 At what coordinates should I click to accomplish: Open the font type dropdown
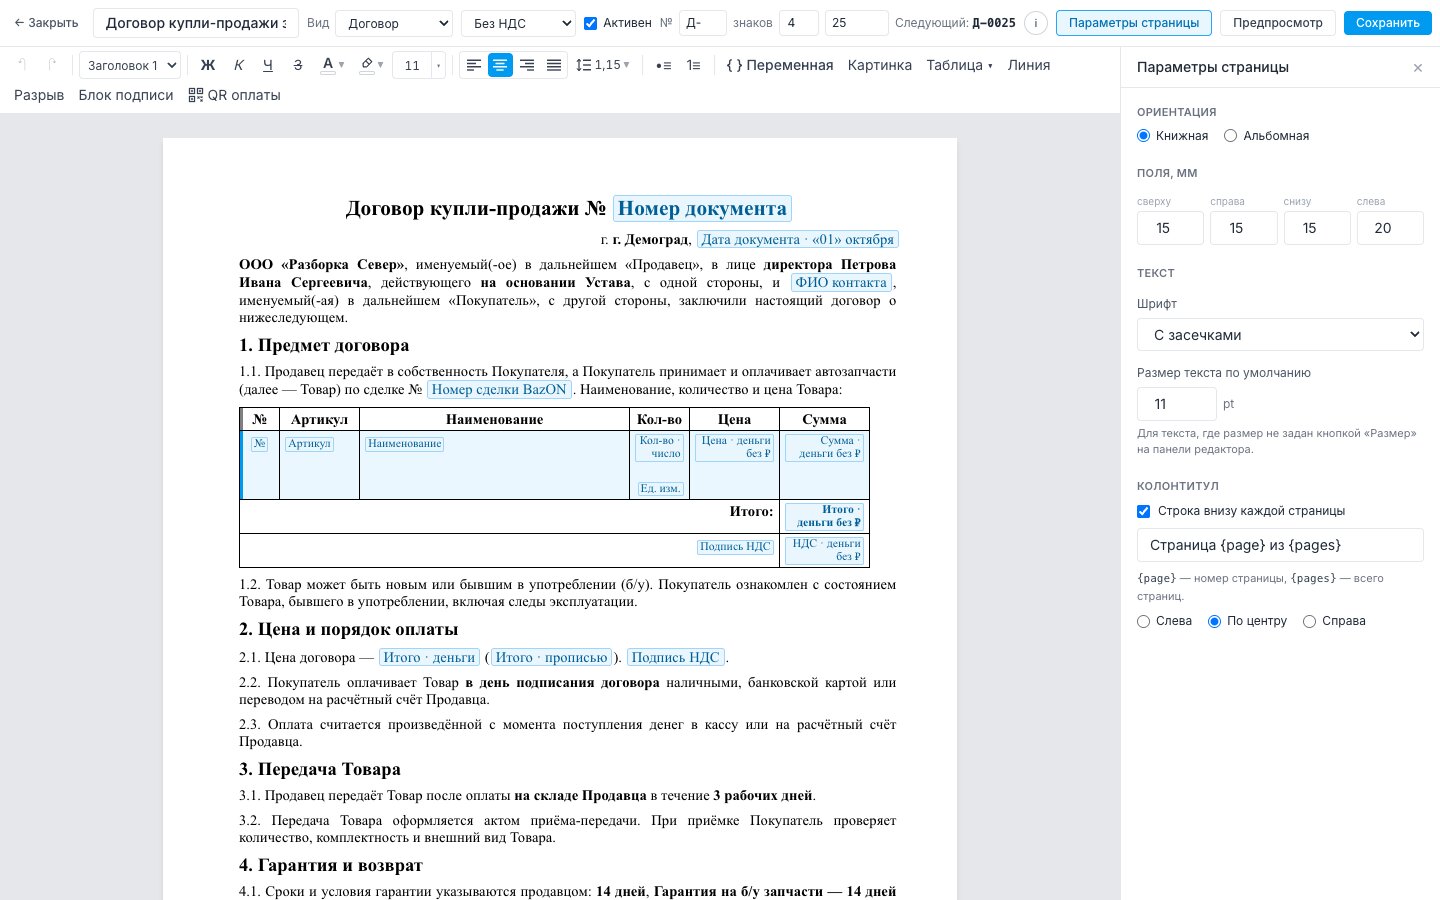[1280, 335]
